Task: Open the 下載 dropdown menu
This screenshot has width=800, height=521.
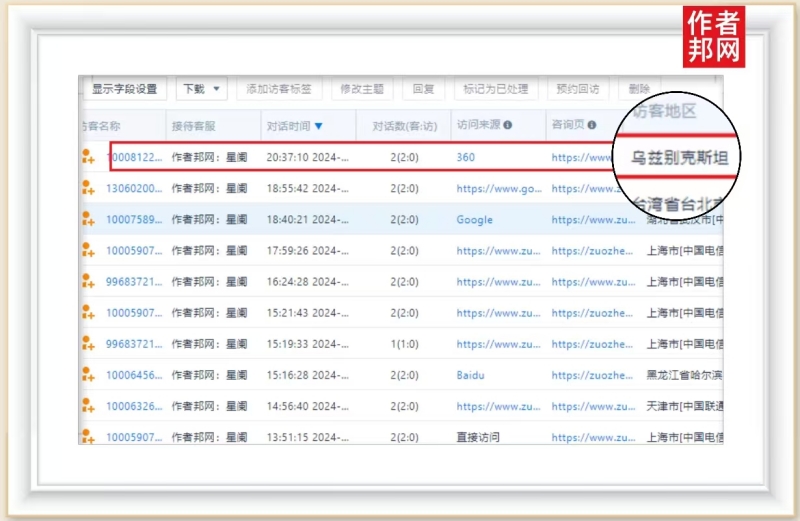Action: tap(202, 89)
